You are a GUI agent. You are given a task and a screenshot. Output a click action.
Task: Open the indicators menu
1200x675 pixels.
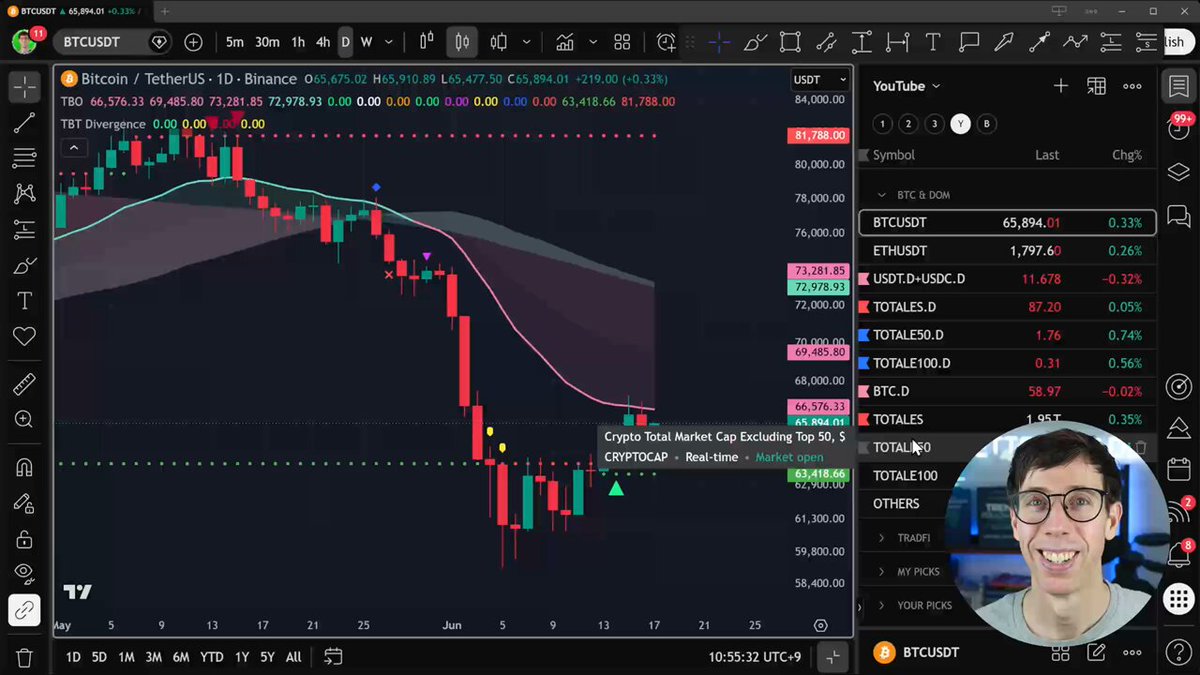coord(565,42)
